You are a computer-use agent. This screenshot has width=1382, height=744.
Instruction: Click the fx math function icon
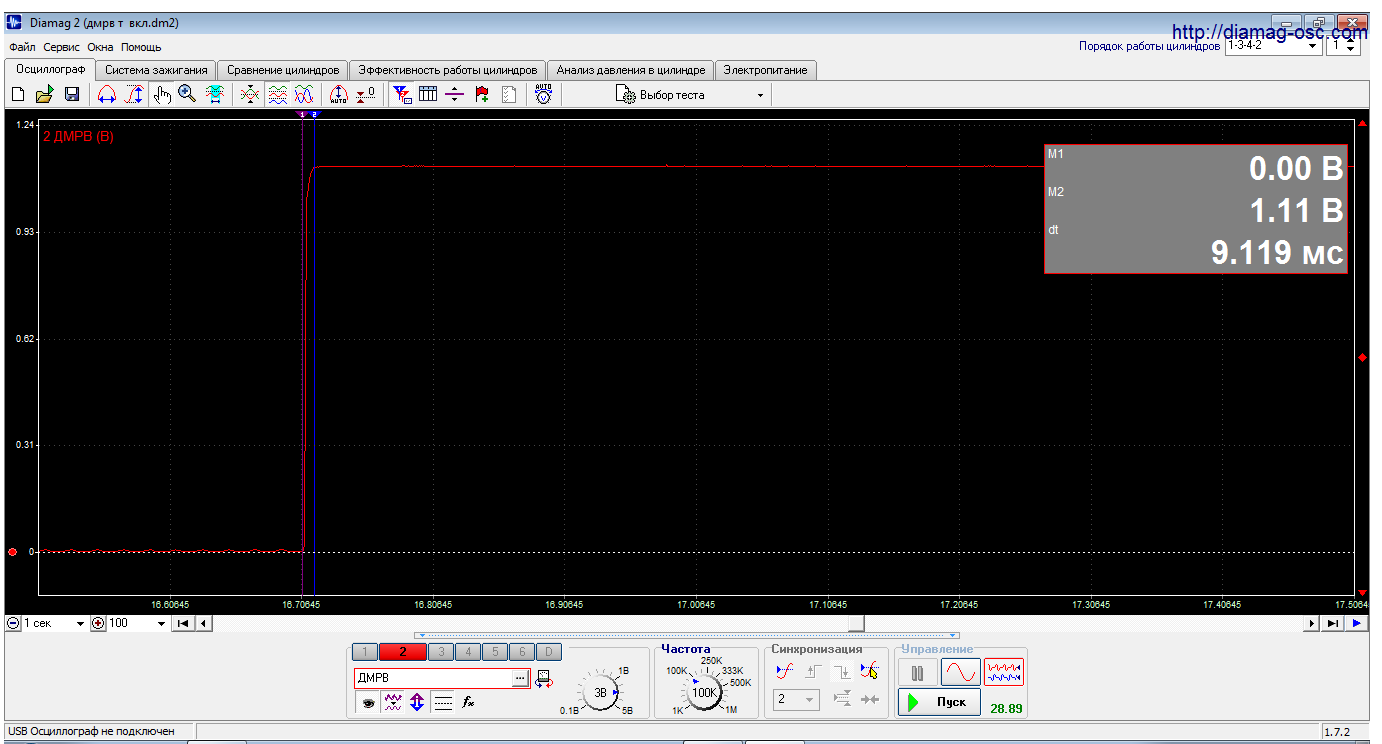pos(468,703)
